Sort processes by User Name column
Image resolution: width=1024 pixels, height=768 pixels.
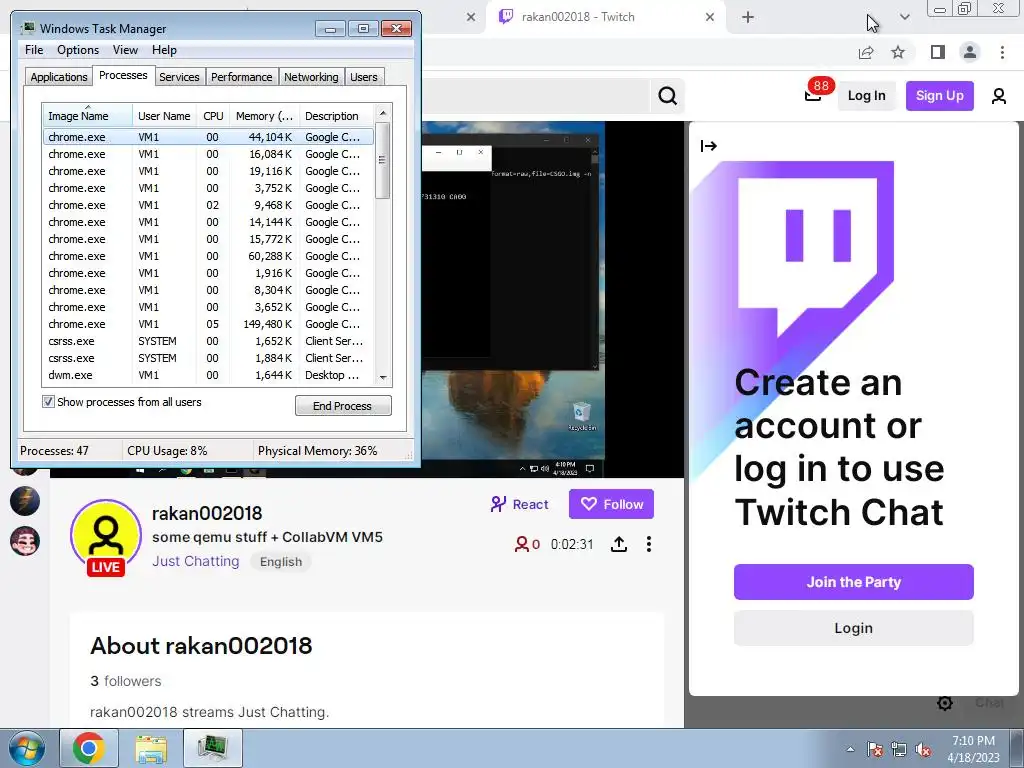(164, 116)
